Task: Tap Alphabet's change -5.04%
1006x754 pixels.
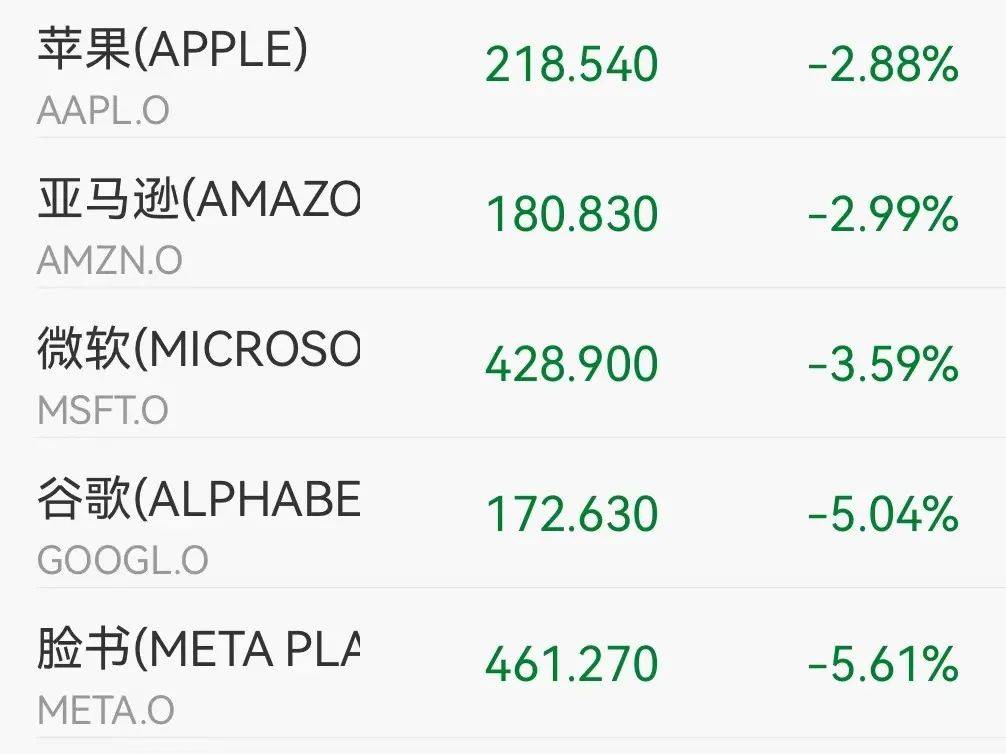Action: [883, 513]
